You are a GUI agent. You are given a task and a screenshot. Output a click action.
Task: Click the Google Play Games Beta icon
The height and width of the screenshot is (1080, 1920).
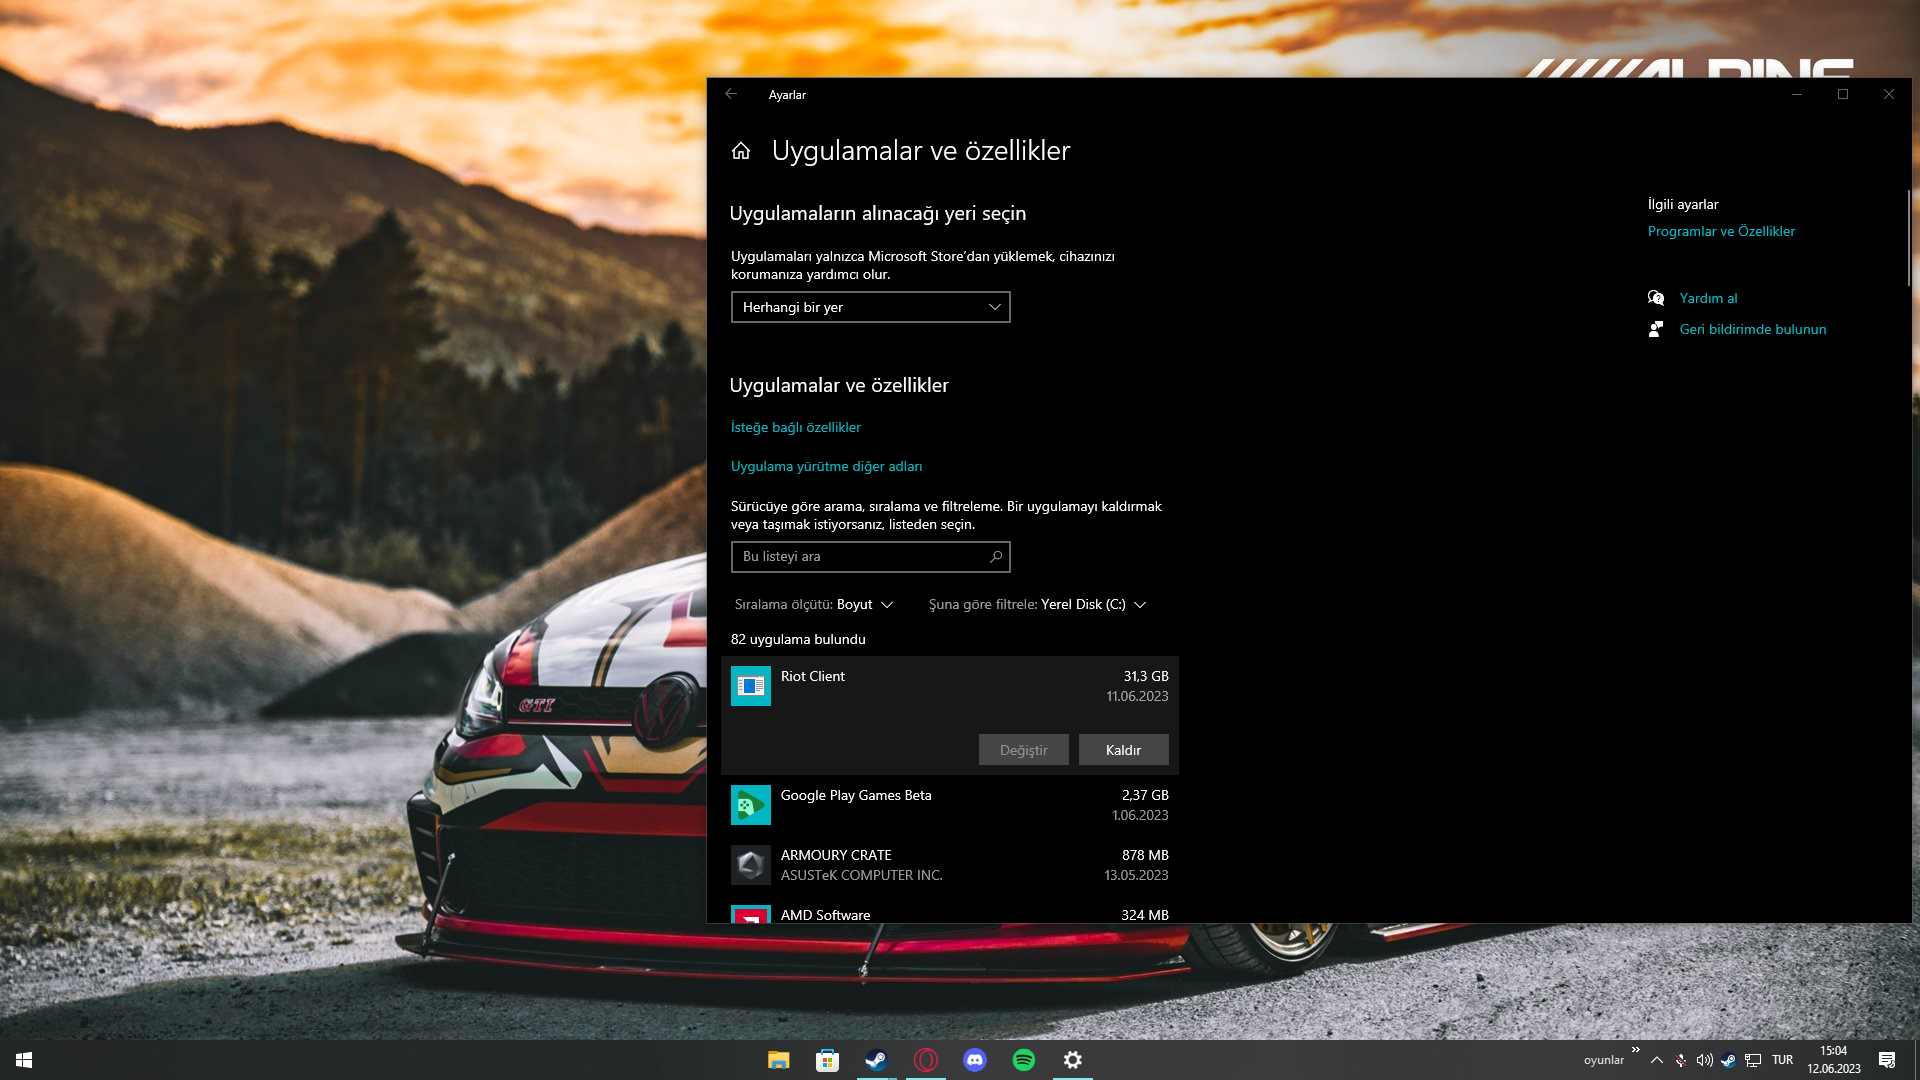(750, 805)
